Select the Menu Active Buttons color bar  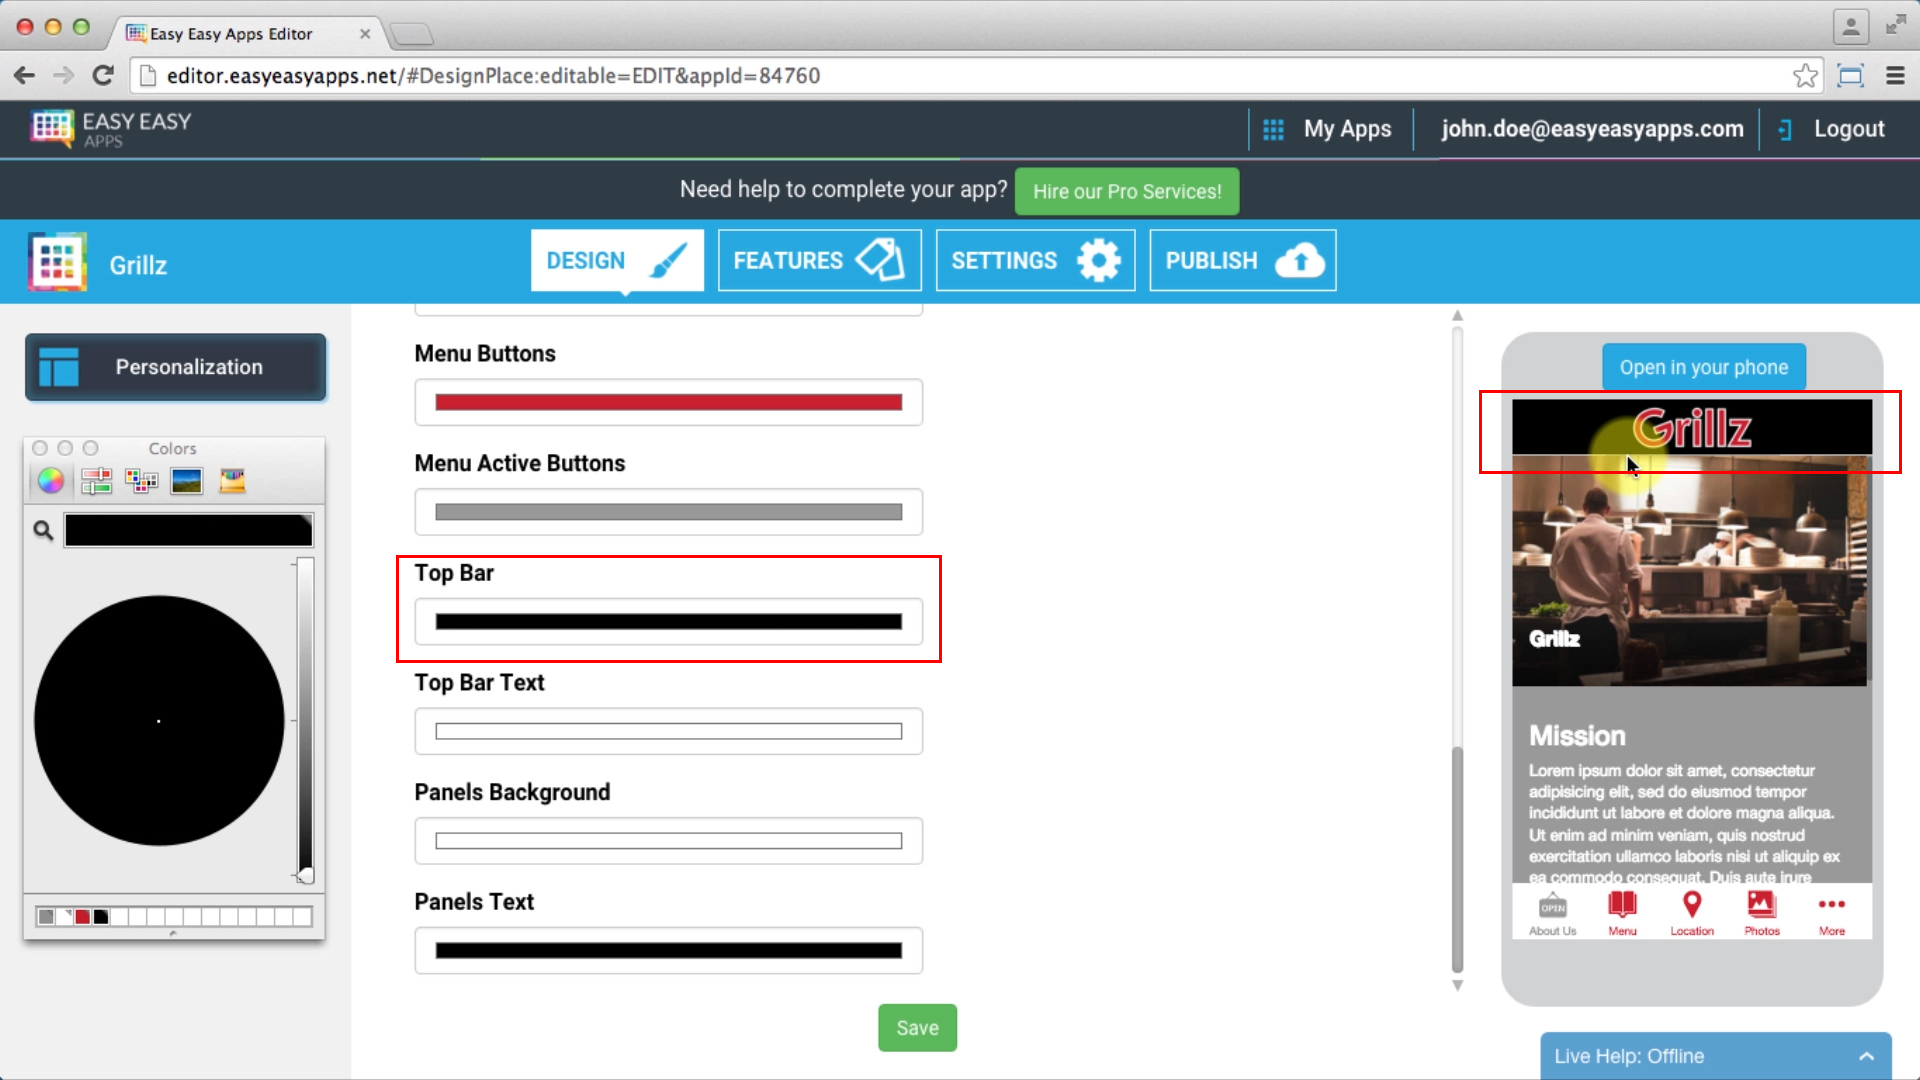coord(667,512)
